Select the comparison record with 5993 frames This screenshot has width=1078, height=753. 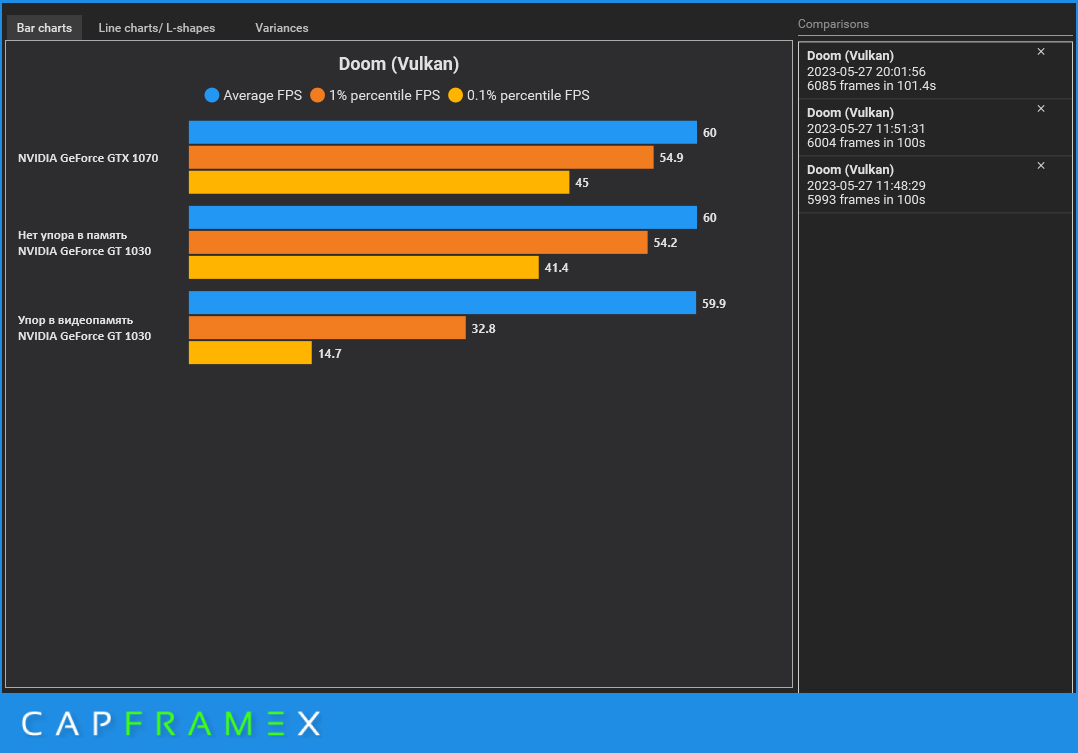[935, 185]
